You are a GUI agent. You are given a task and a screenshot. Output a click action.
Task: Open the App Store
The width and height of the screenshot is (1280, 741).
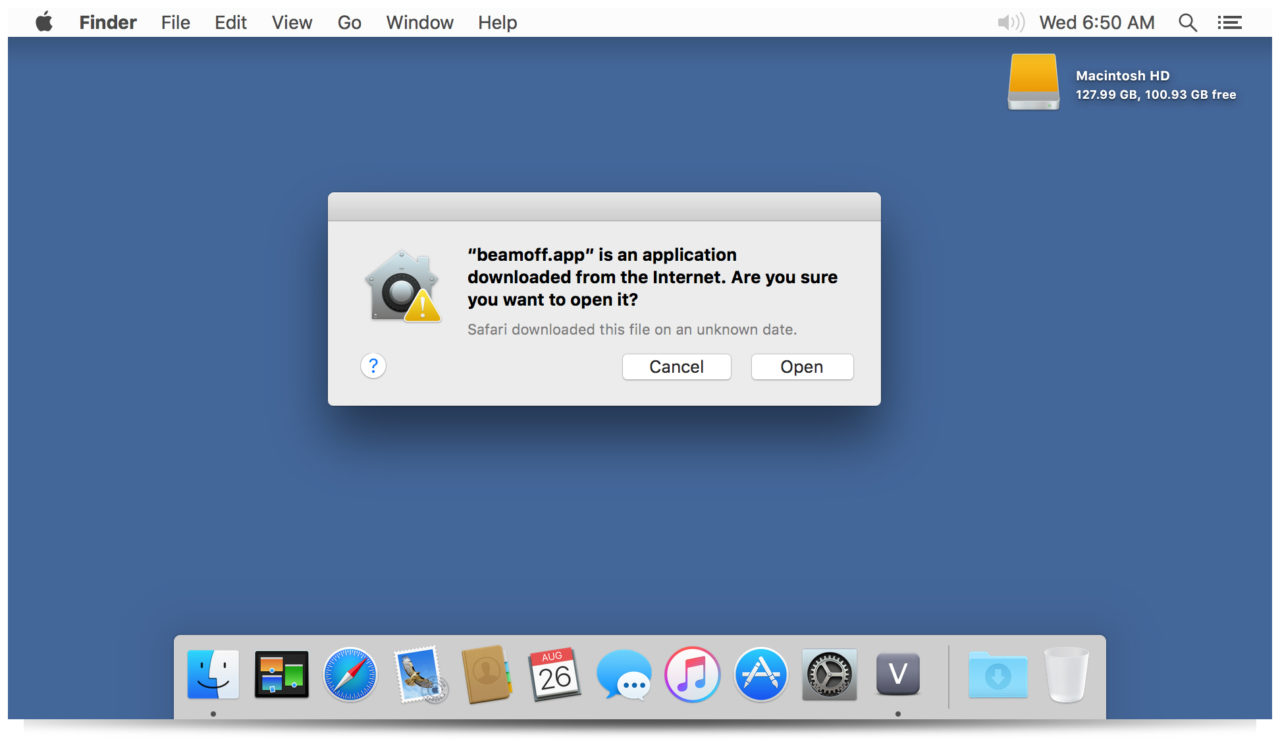(760, 675)
